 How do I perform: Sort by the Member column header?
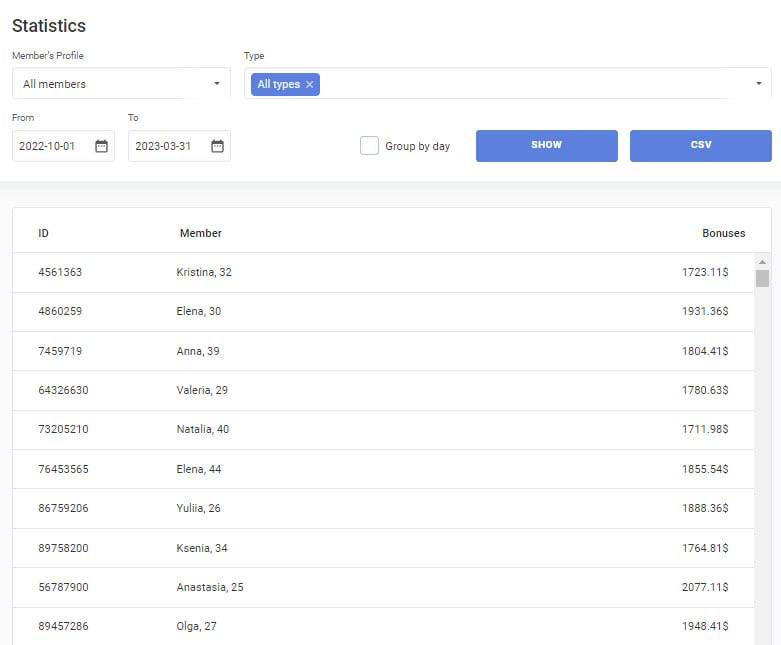[200, 233]
